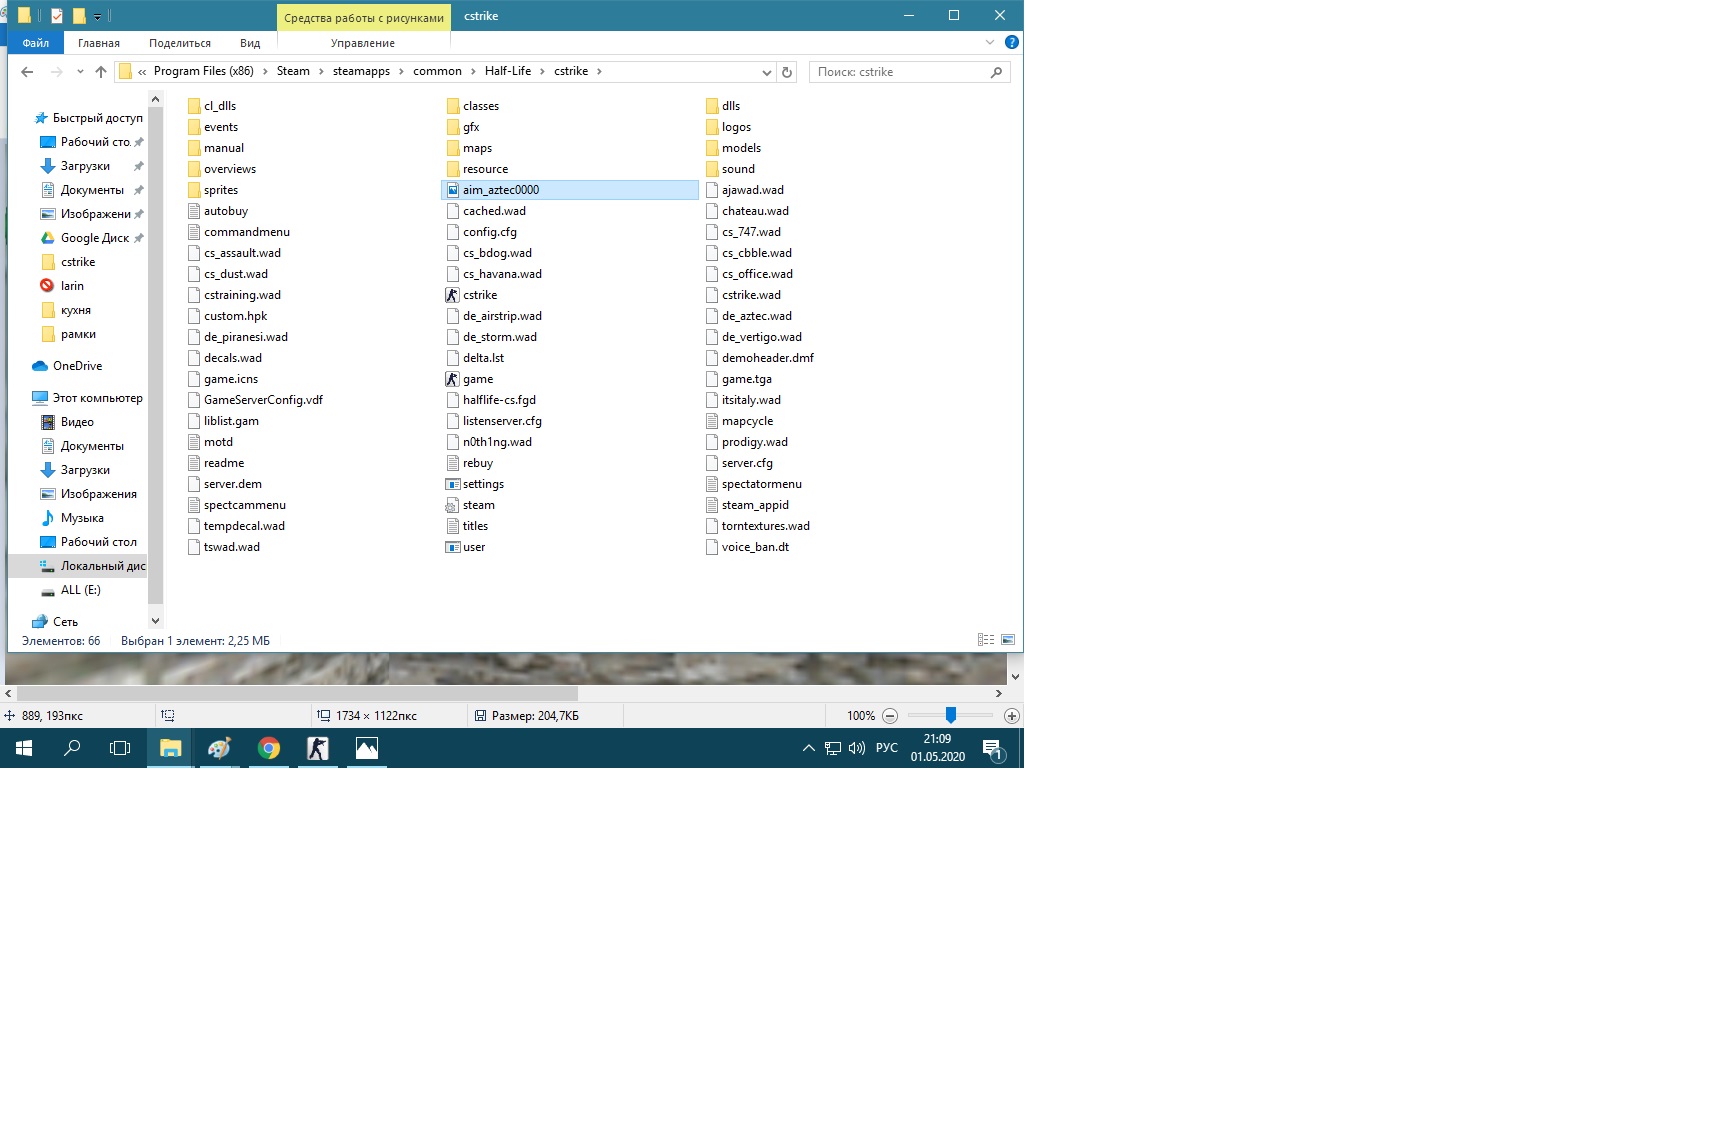
Task: Open Photos app from taskbar
Action: pos(366,748)
